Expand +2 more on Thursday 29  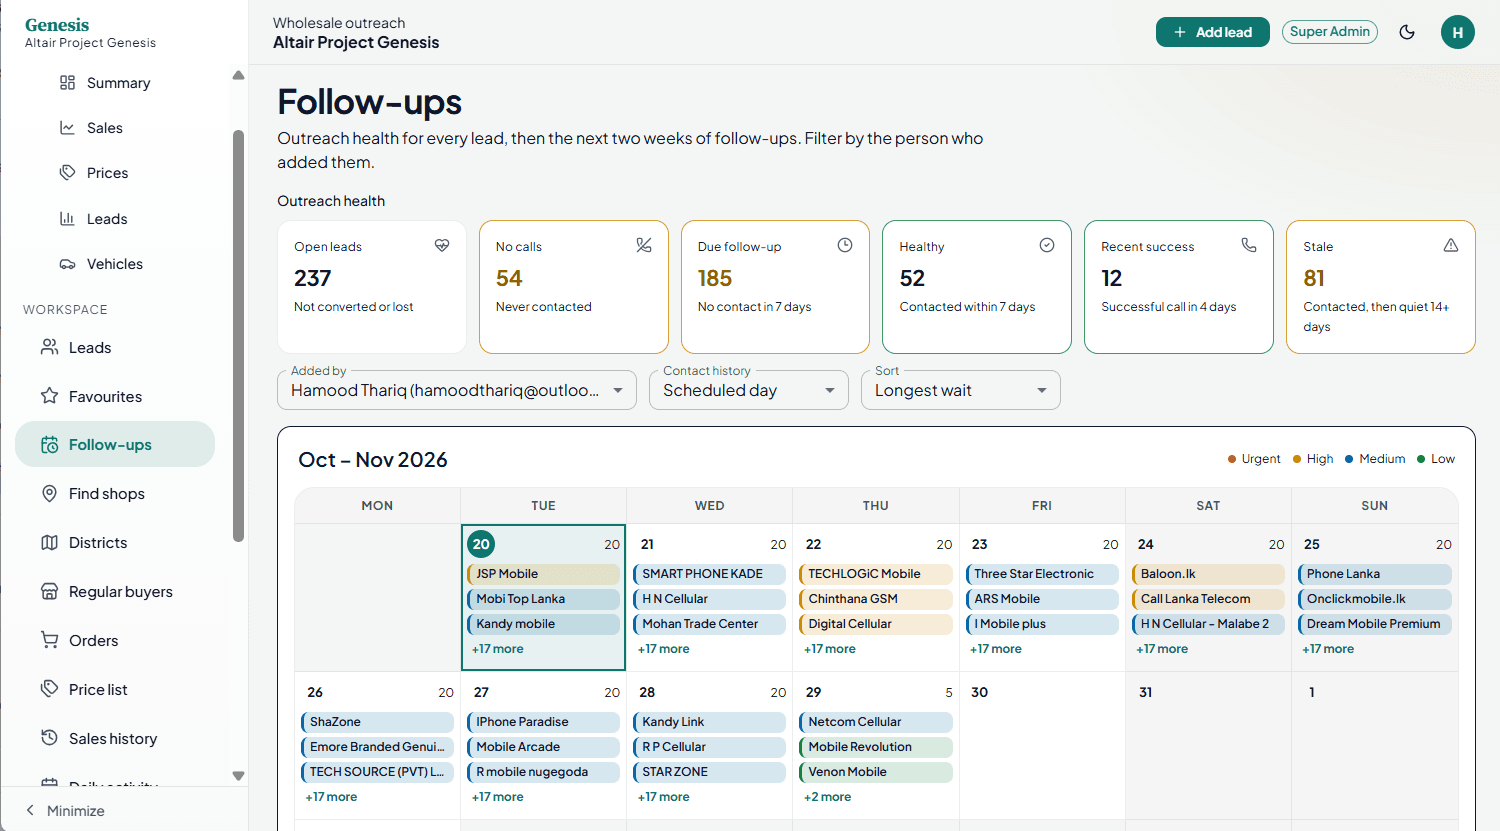(828, 797)
